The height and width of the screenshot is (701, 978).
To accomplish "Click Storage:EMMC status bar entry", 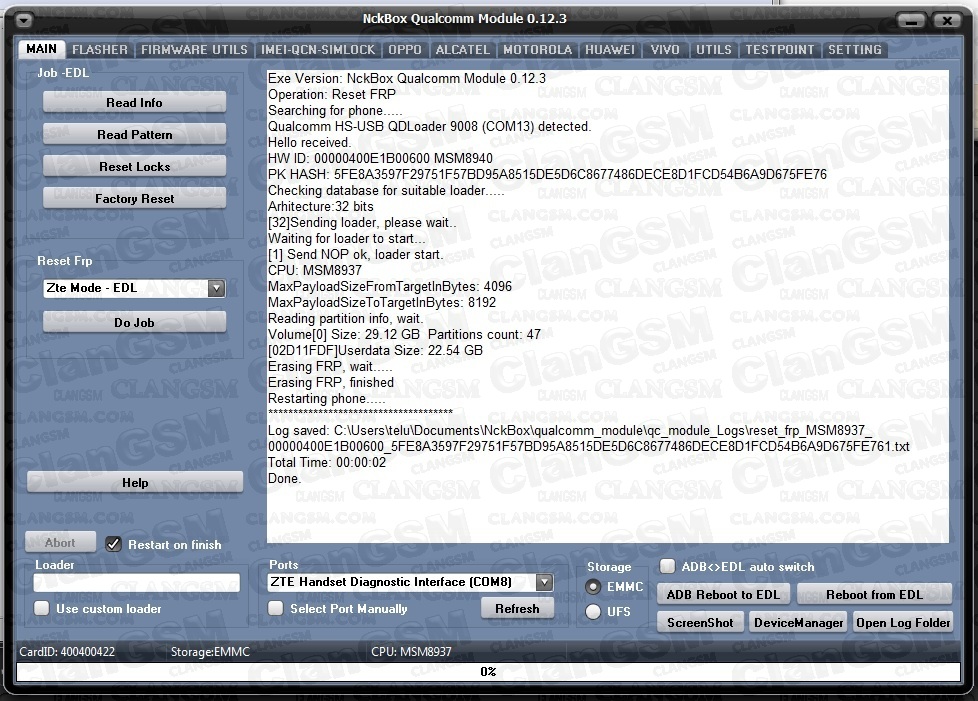I will [x=210, y=652].
